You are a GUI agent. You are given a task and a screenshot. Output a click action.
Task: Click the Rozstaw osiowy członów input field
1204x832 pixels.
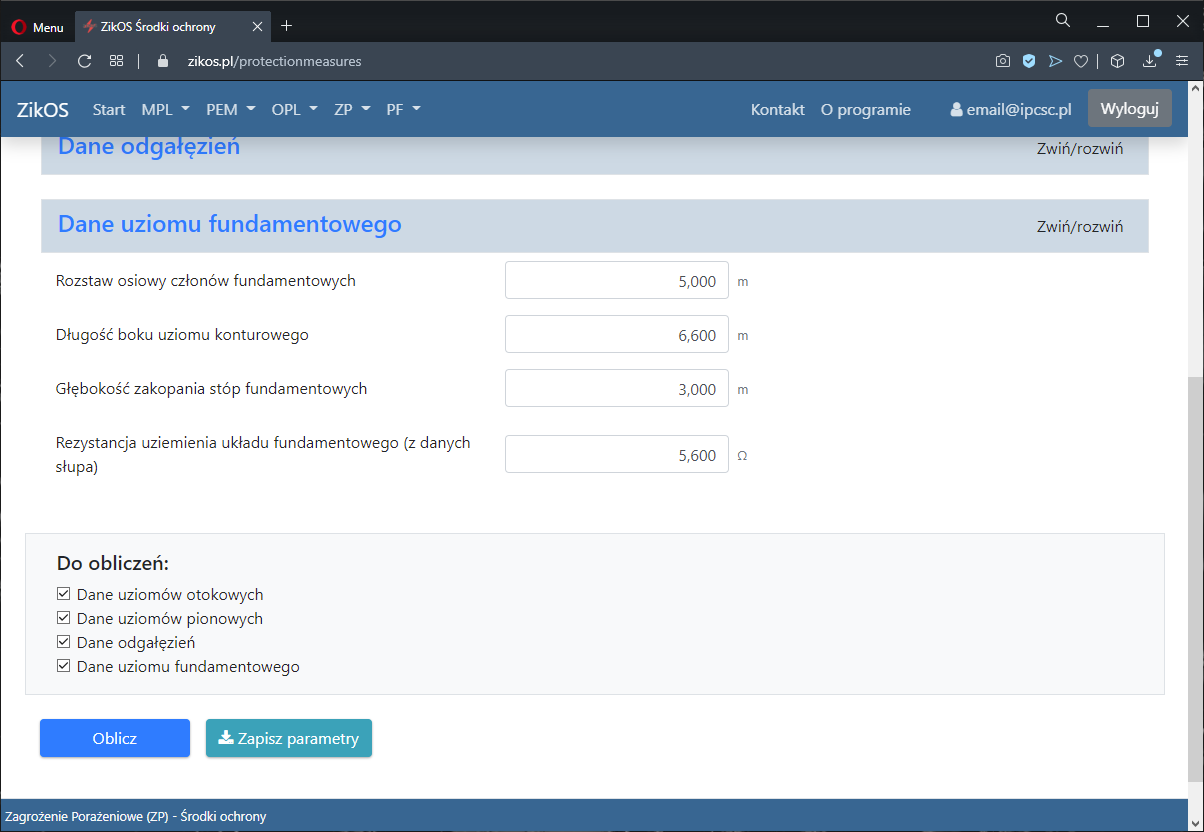pos(616,281)
